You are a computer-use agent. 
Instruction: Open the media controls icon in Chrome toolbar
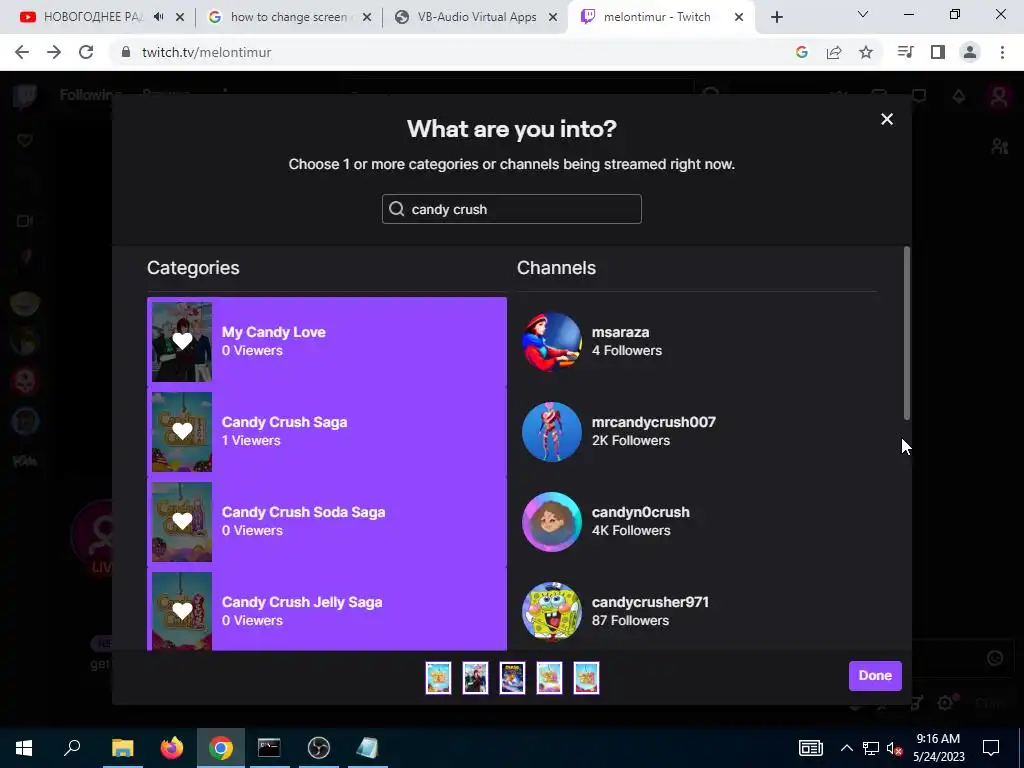[x=905, y=52]
